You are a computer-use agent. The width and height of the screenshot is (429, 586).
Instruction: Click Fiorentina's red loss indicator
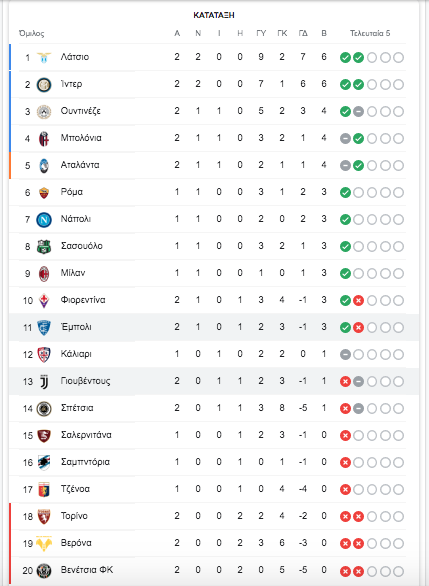pos(358,300)
